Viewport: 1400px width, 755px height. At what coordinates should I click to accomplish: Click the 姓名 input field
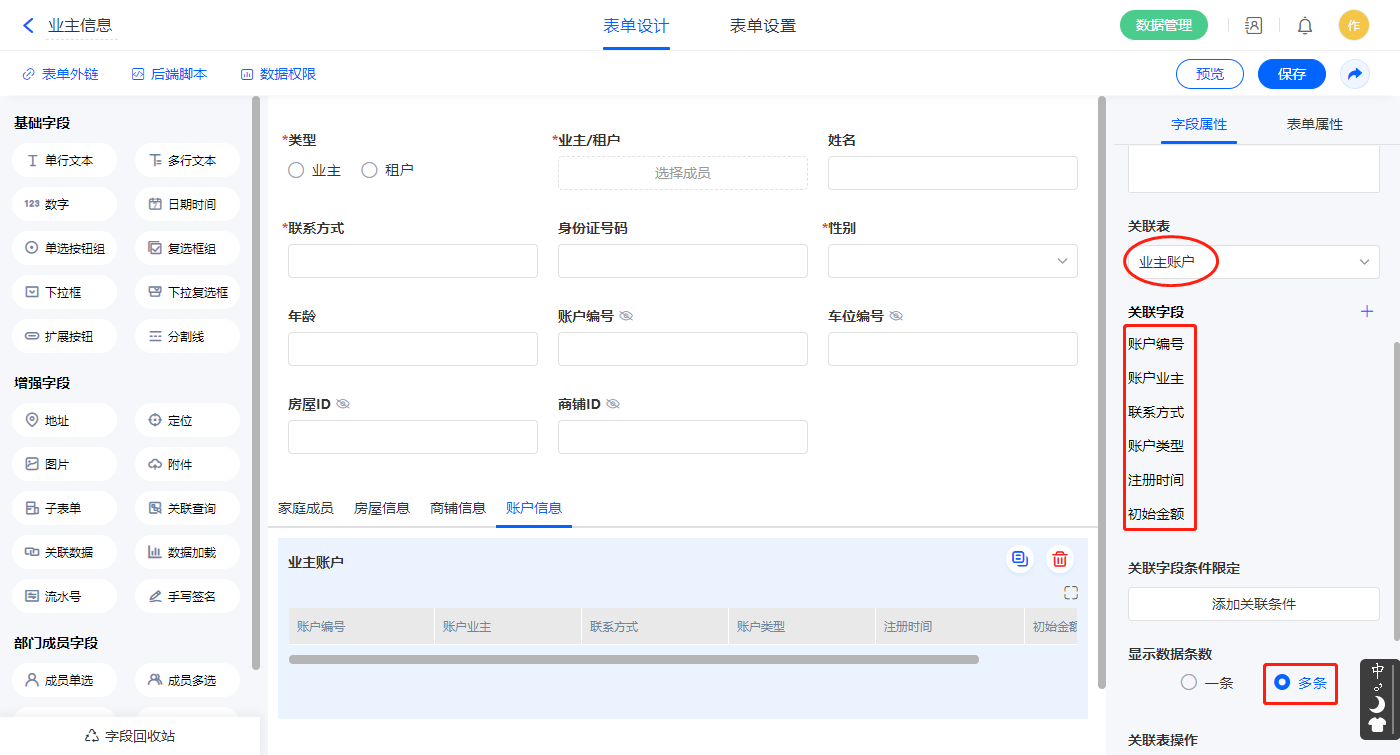952,173
